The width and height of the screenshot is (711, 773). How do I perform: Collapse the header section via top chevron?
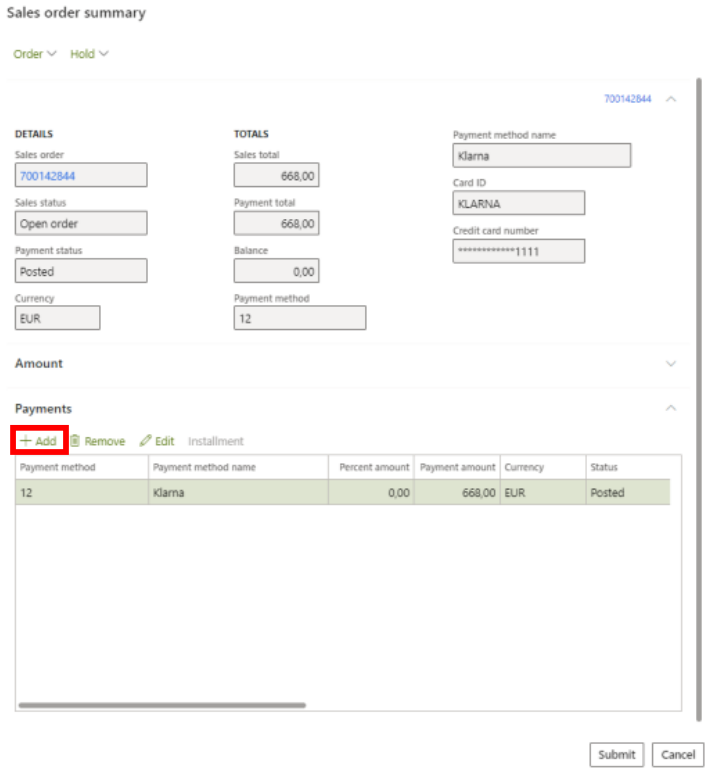(x=671, y=99)
